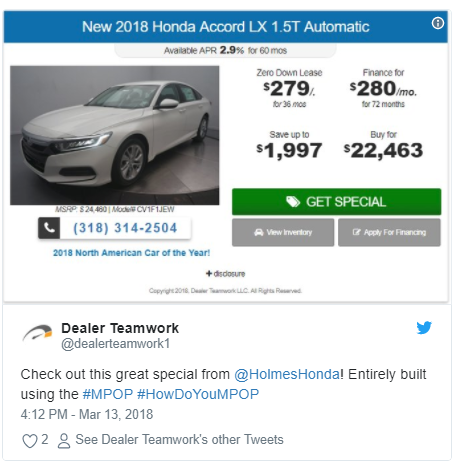This screenshot has height=466, width=459.
Task: Click the Get Special button
Action: tap(336, 202)
